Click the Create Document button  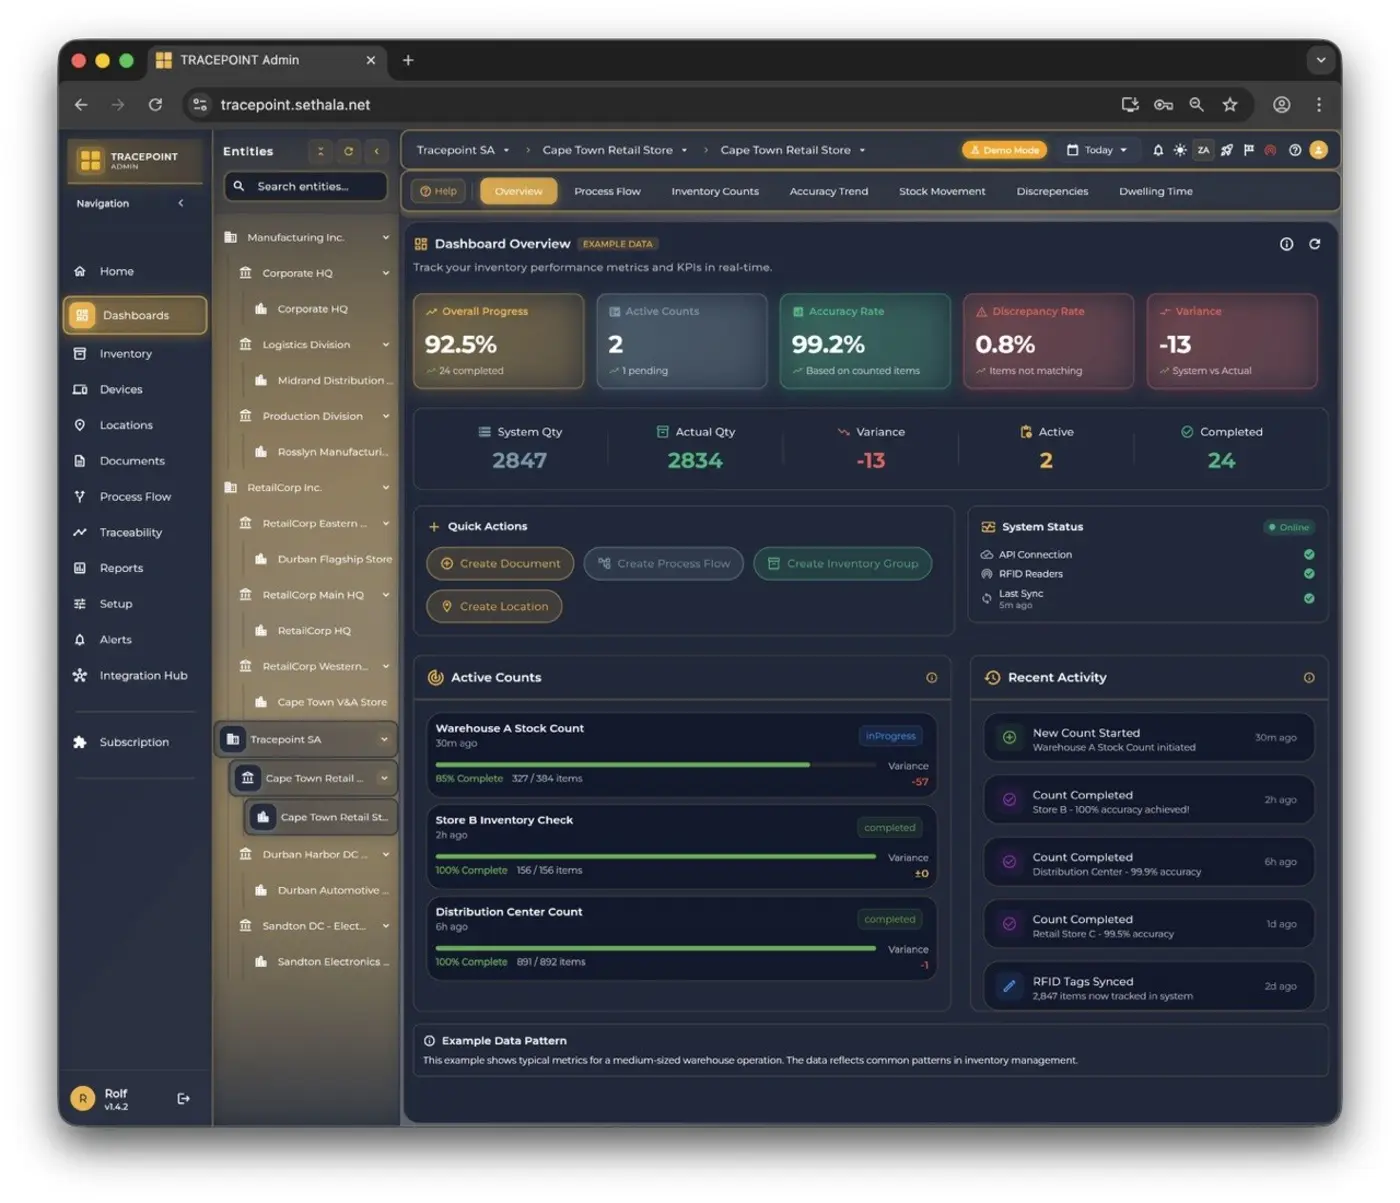[499, 563]
